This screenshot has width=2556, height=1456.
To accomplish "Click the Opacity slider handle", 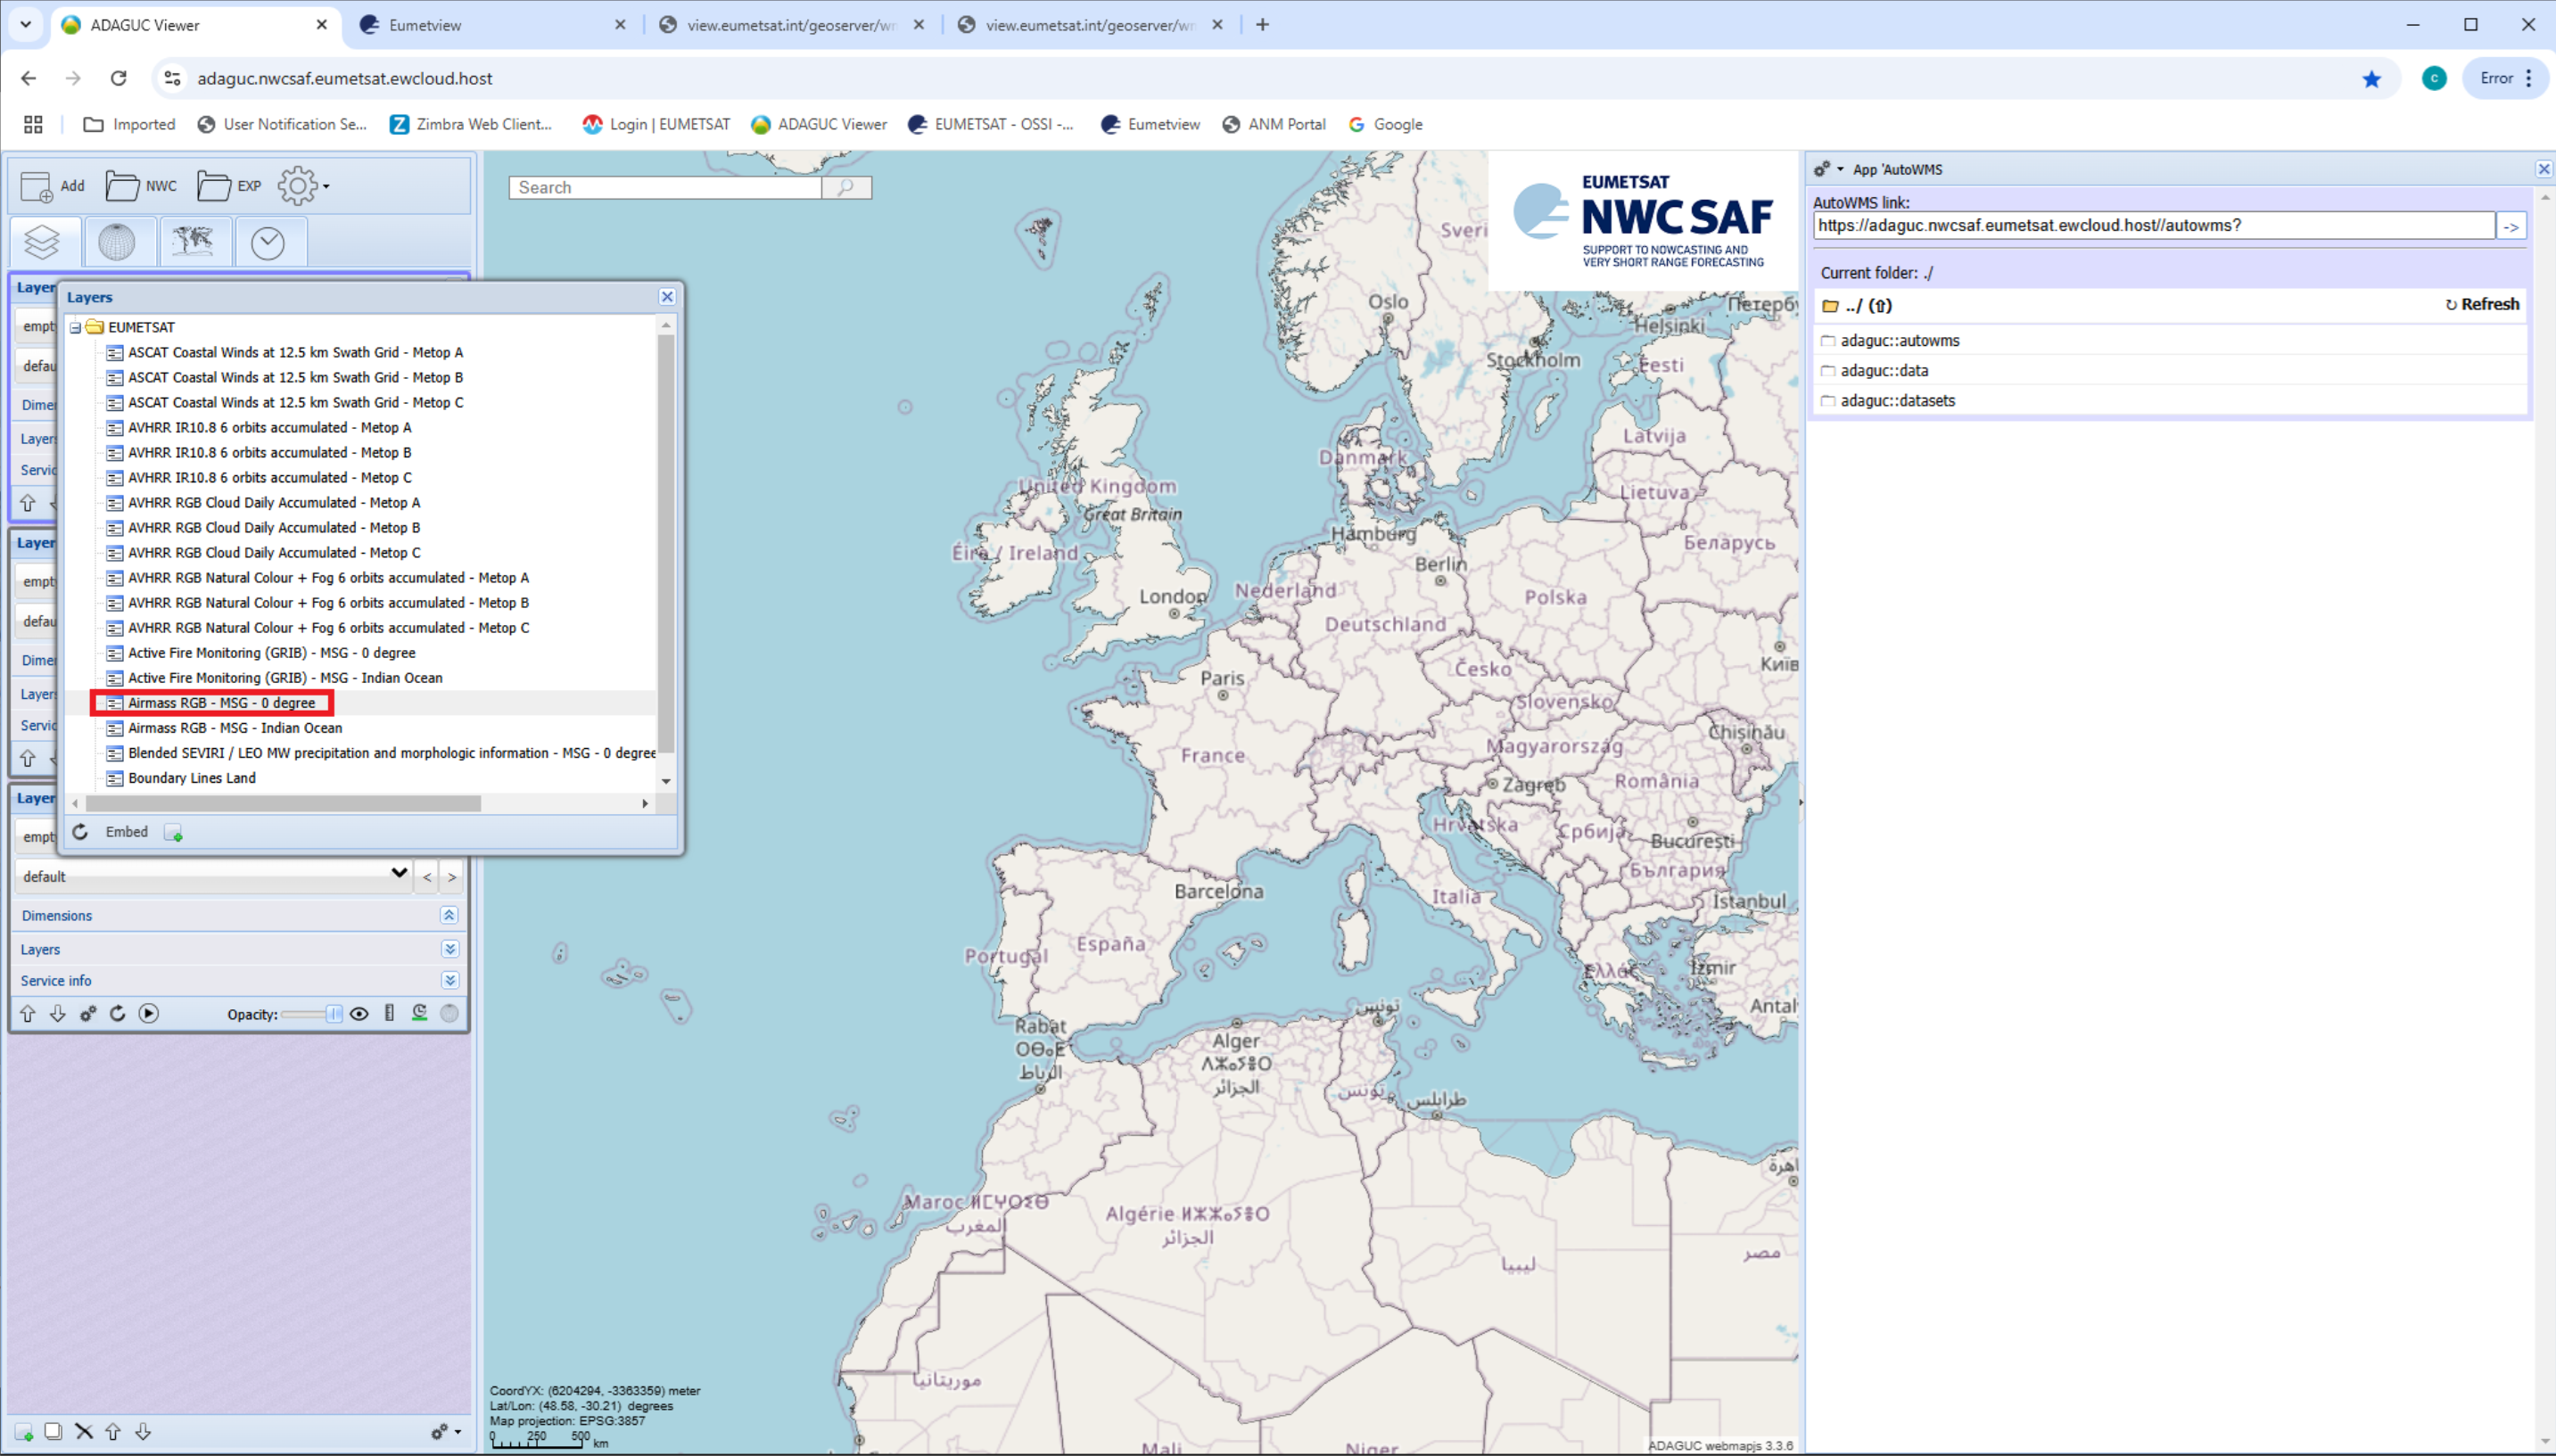I will point(334,1014).
